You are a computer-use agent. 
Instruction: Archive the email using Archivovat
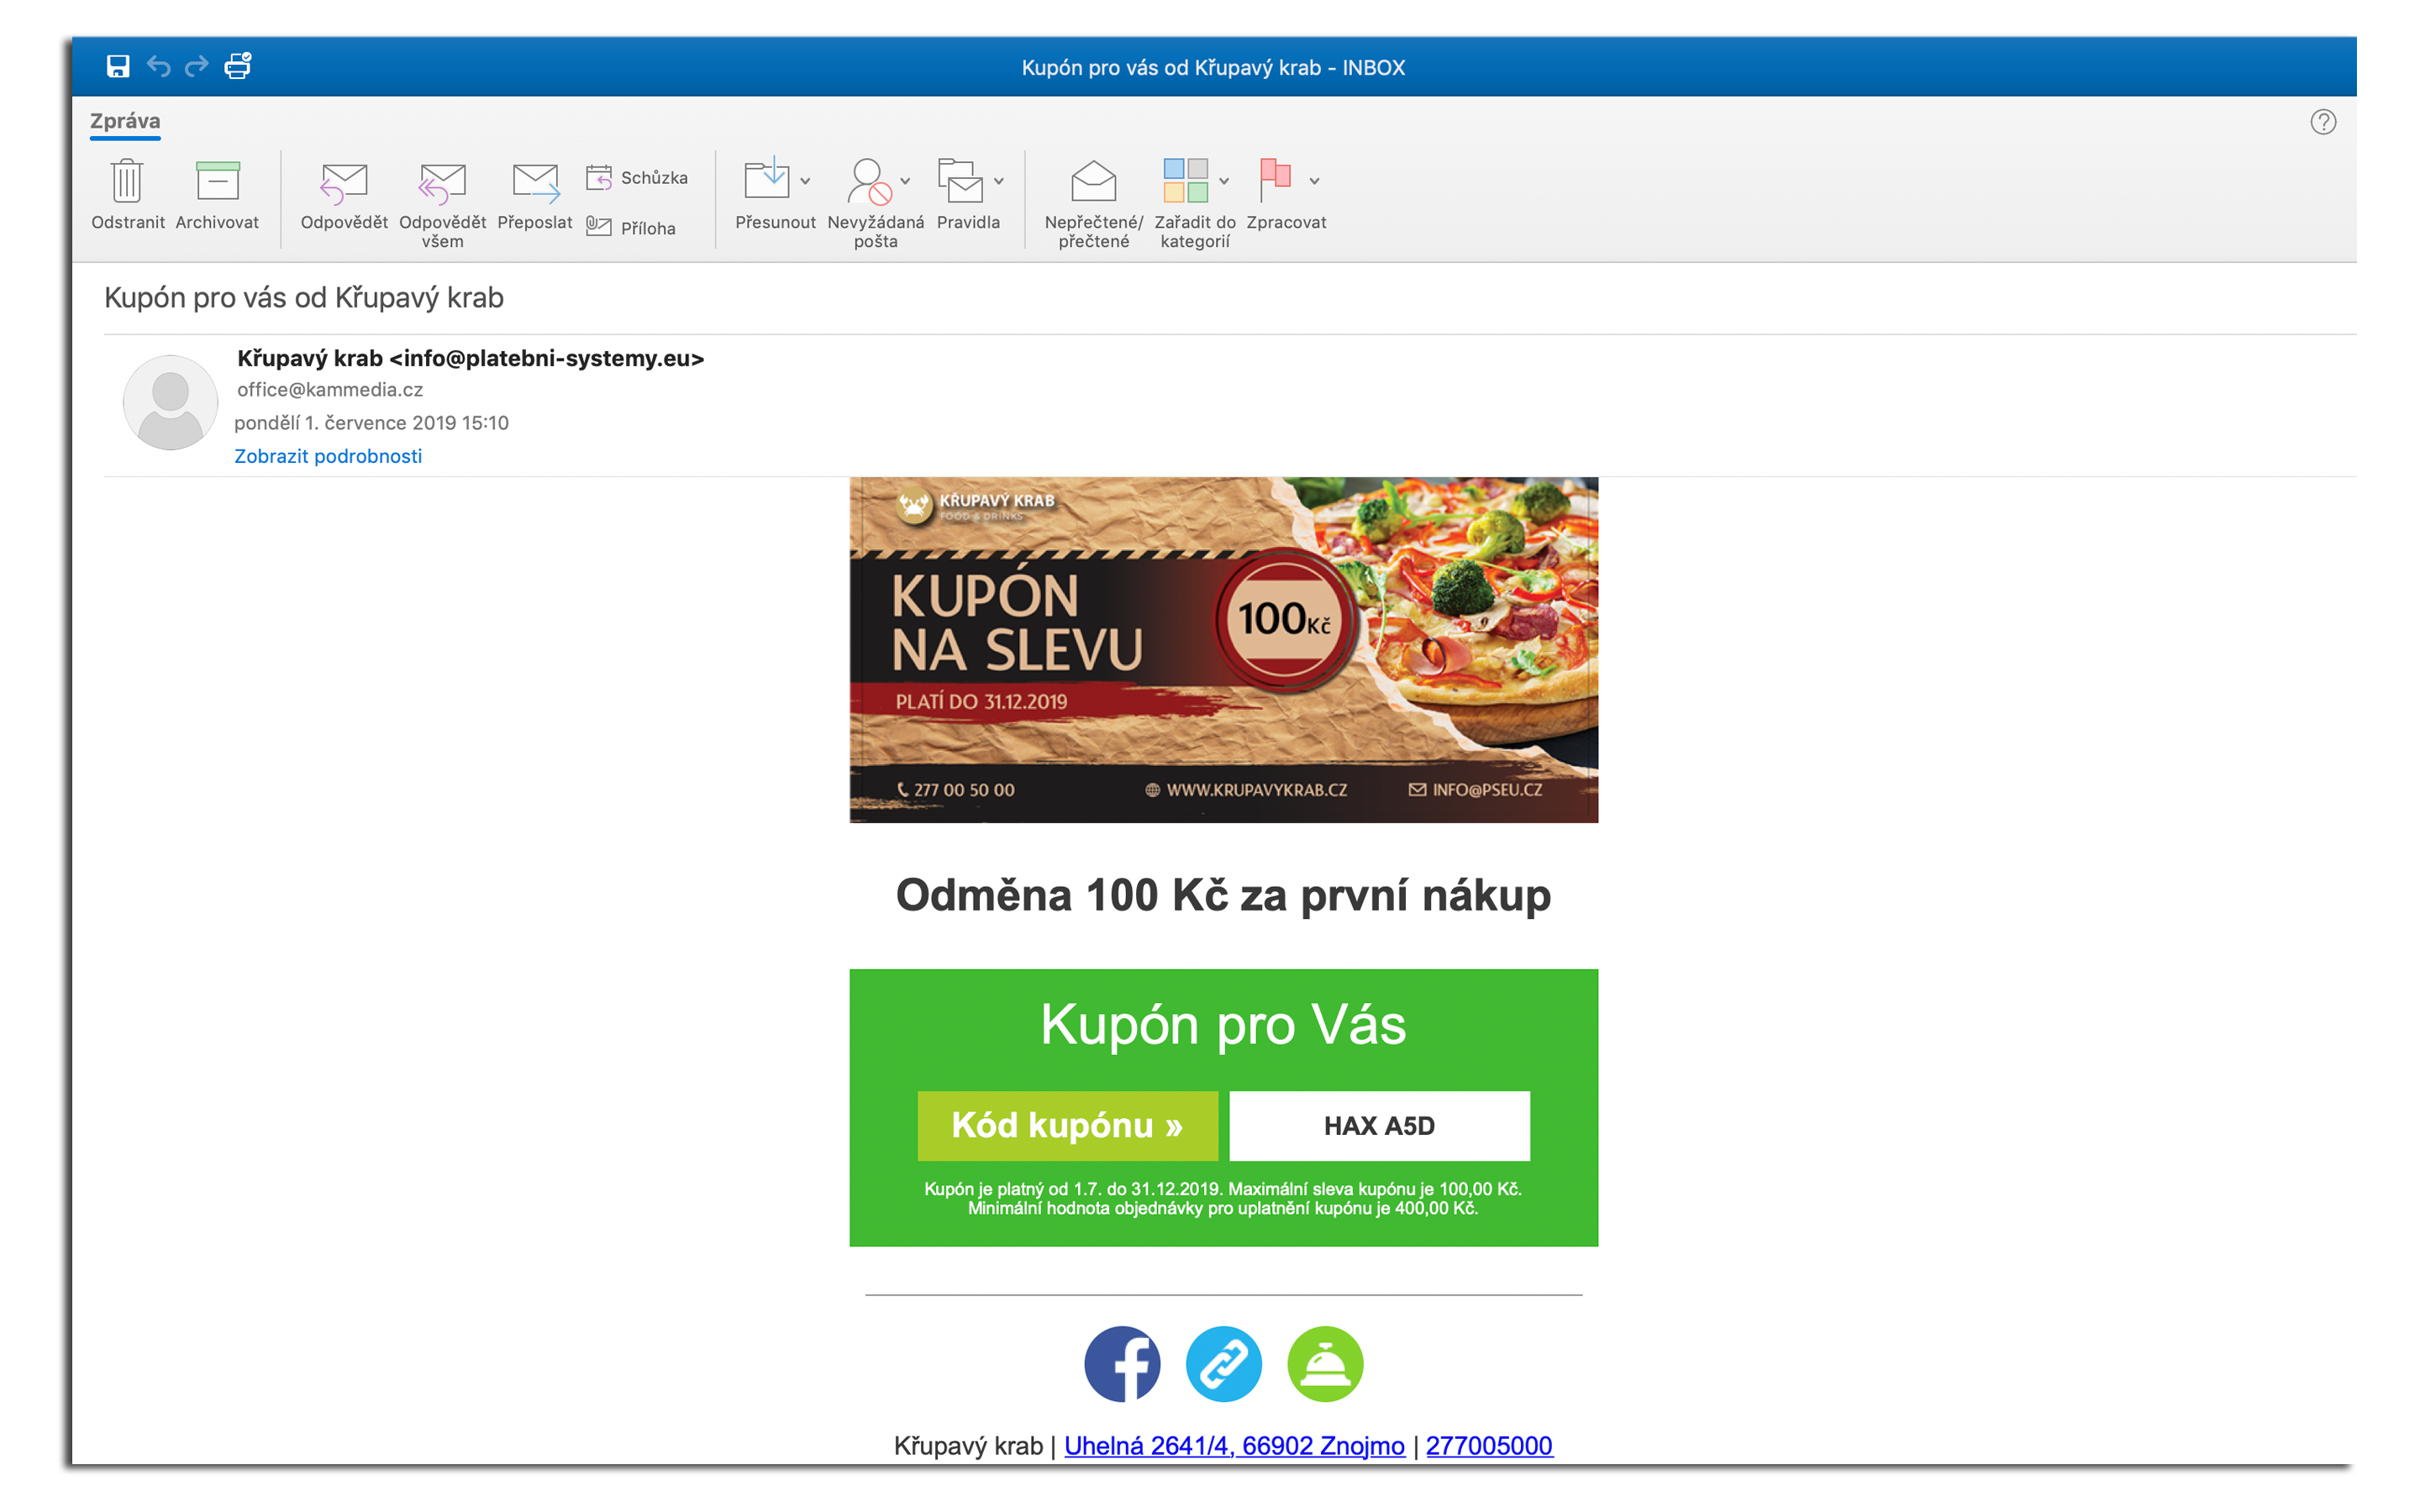click(217, 194)
